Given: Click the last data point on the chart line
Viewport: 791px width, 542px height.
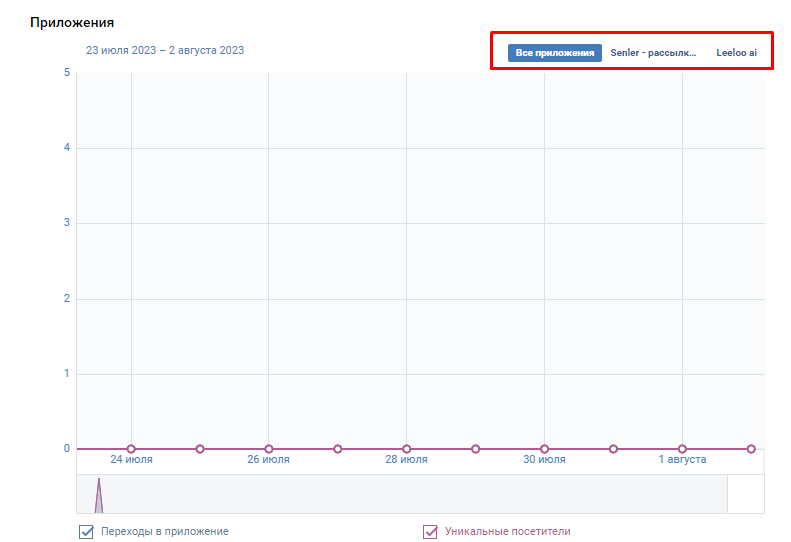Looking at the screenshot, I should tap(751, 449).
